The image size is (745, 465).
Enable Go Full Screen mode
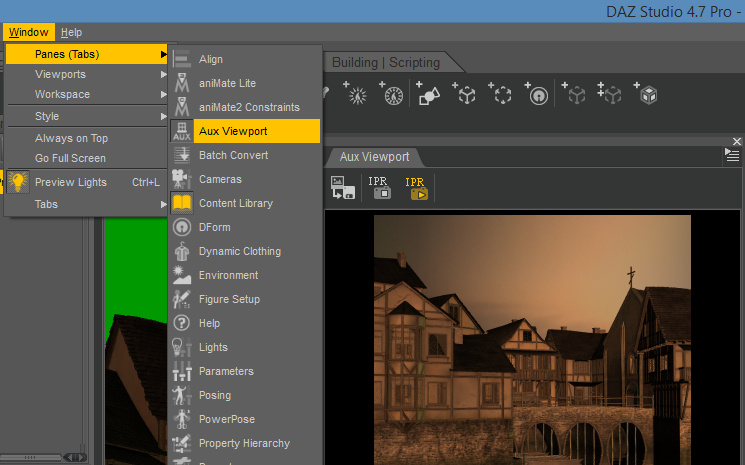(x=70, y=158)
